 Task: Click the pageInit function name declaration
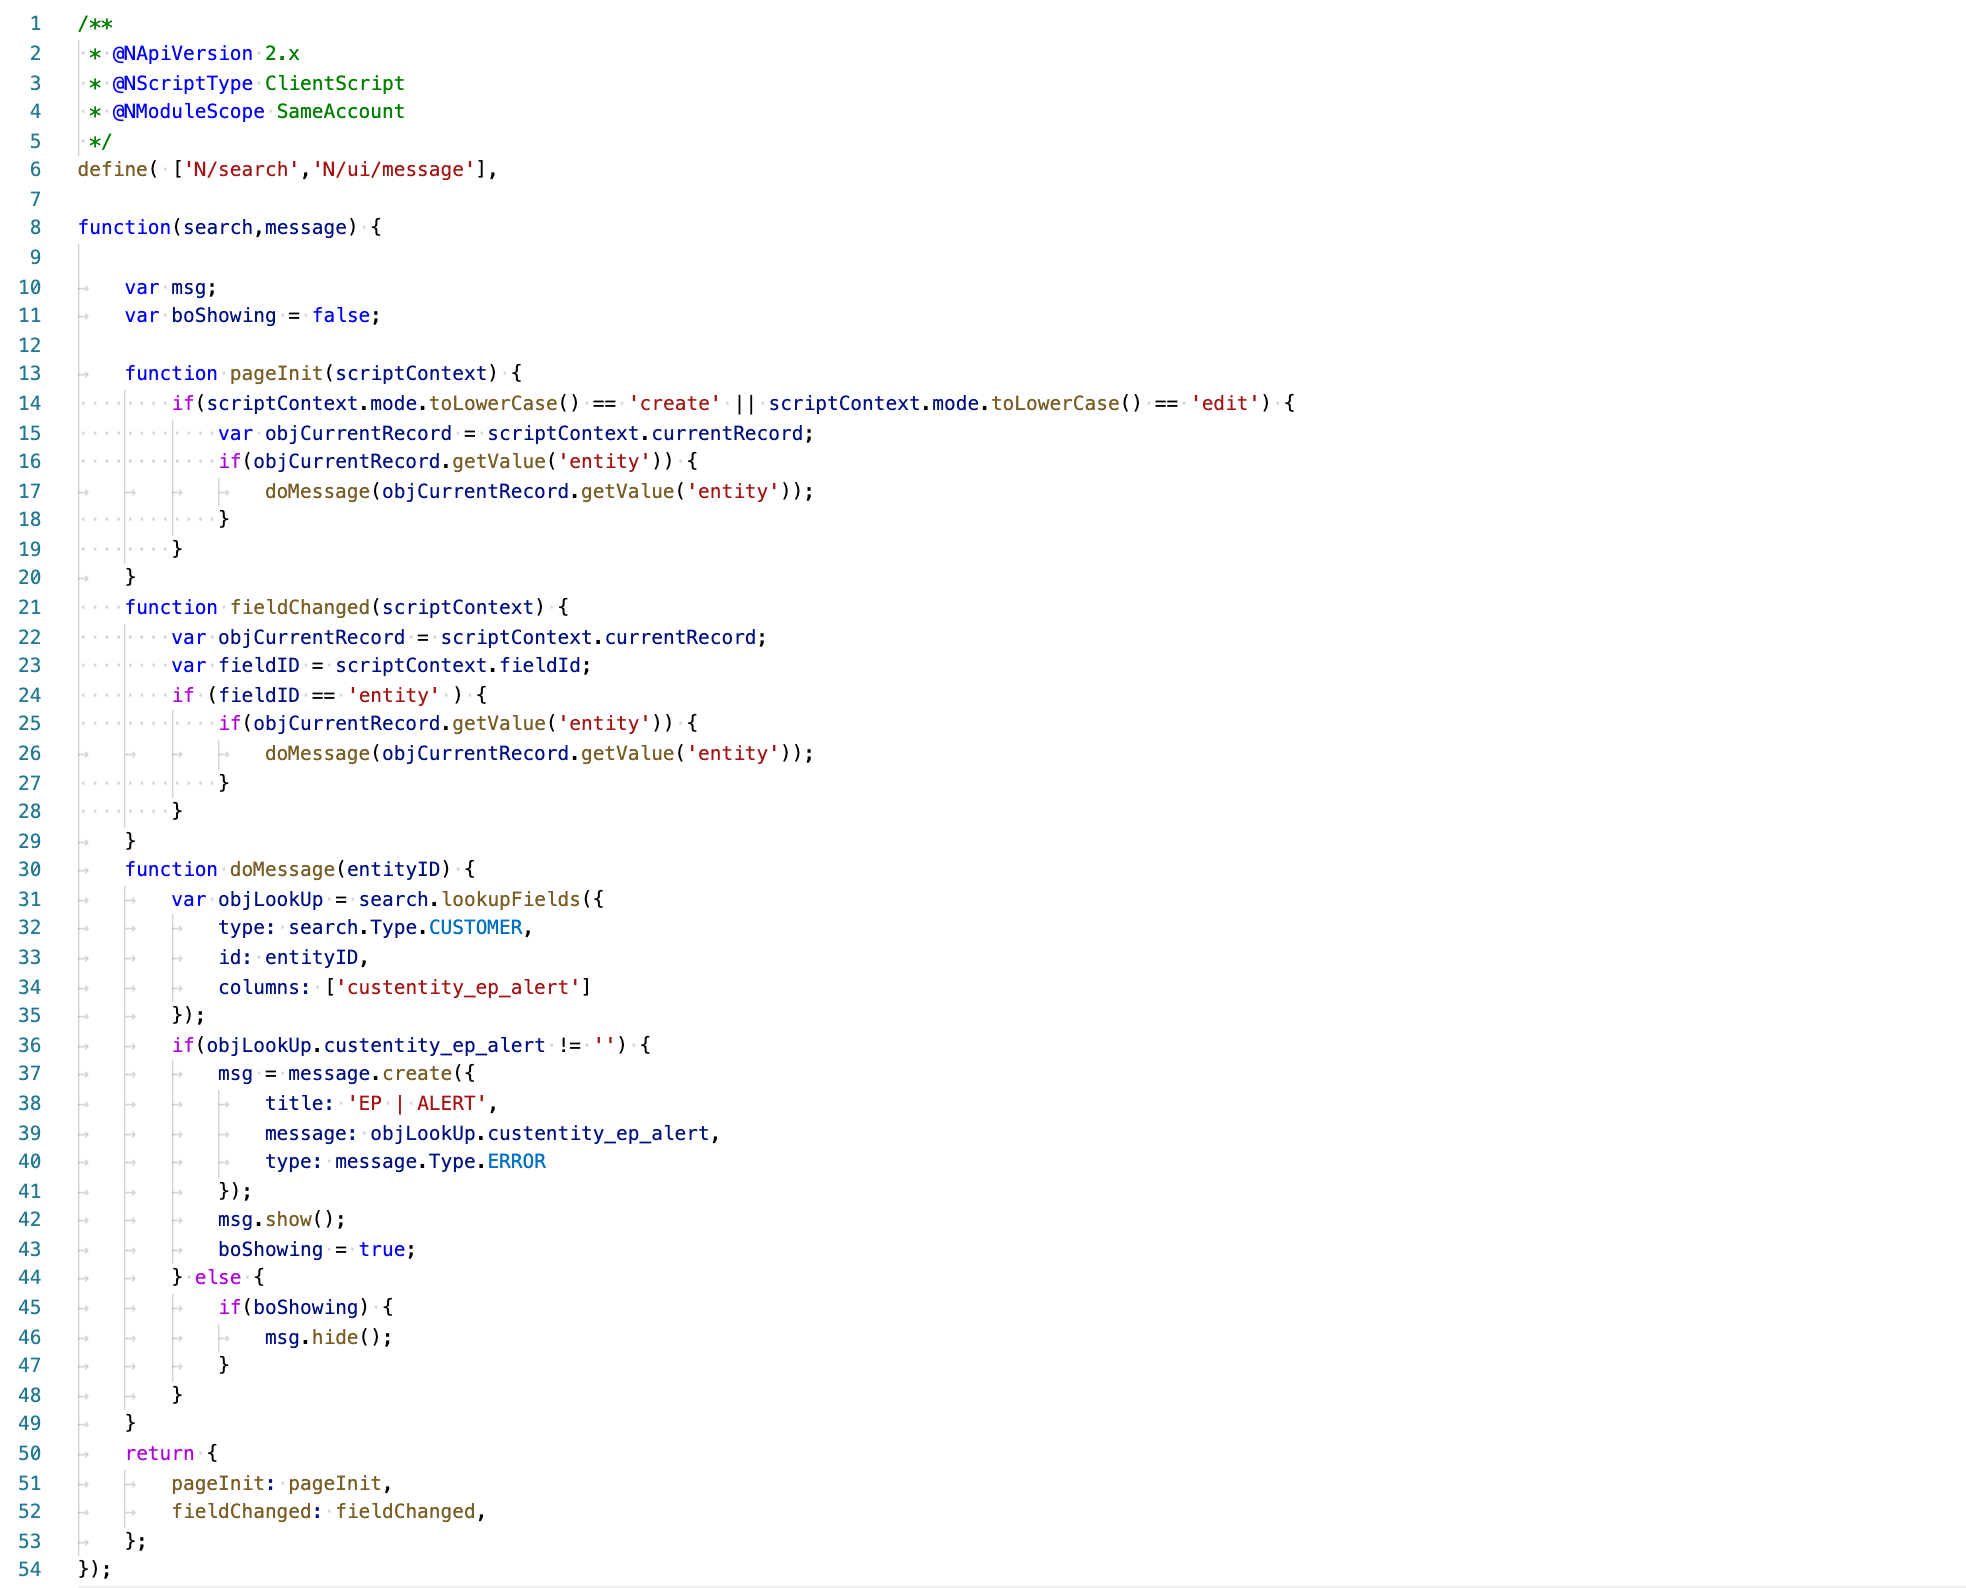tap(276, 374)
